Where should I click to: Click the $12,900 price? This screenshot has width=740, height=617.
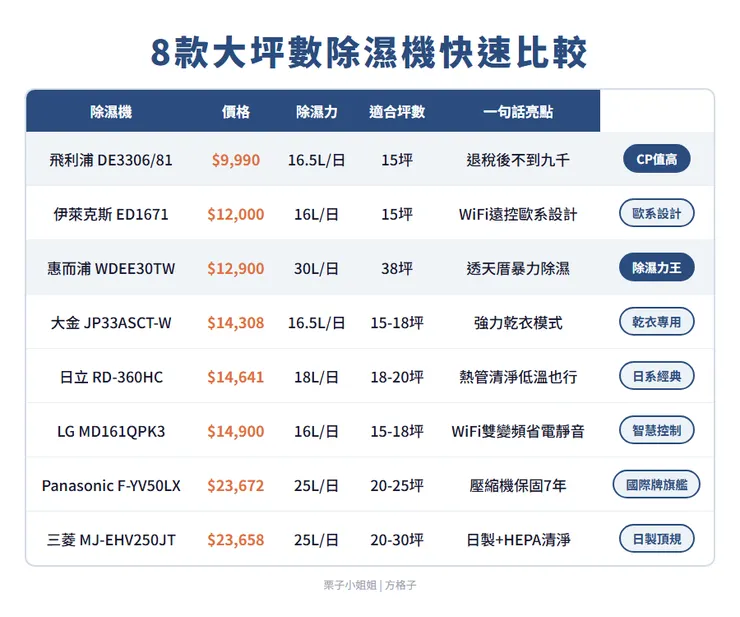coord(235,269)
